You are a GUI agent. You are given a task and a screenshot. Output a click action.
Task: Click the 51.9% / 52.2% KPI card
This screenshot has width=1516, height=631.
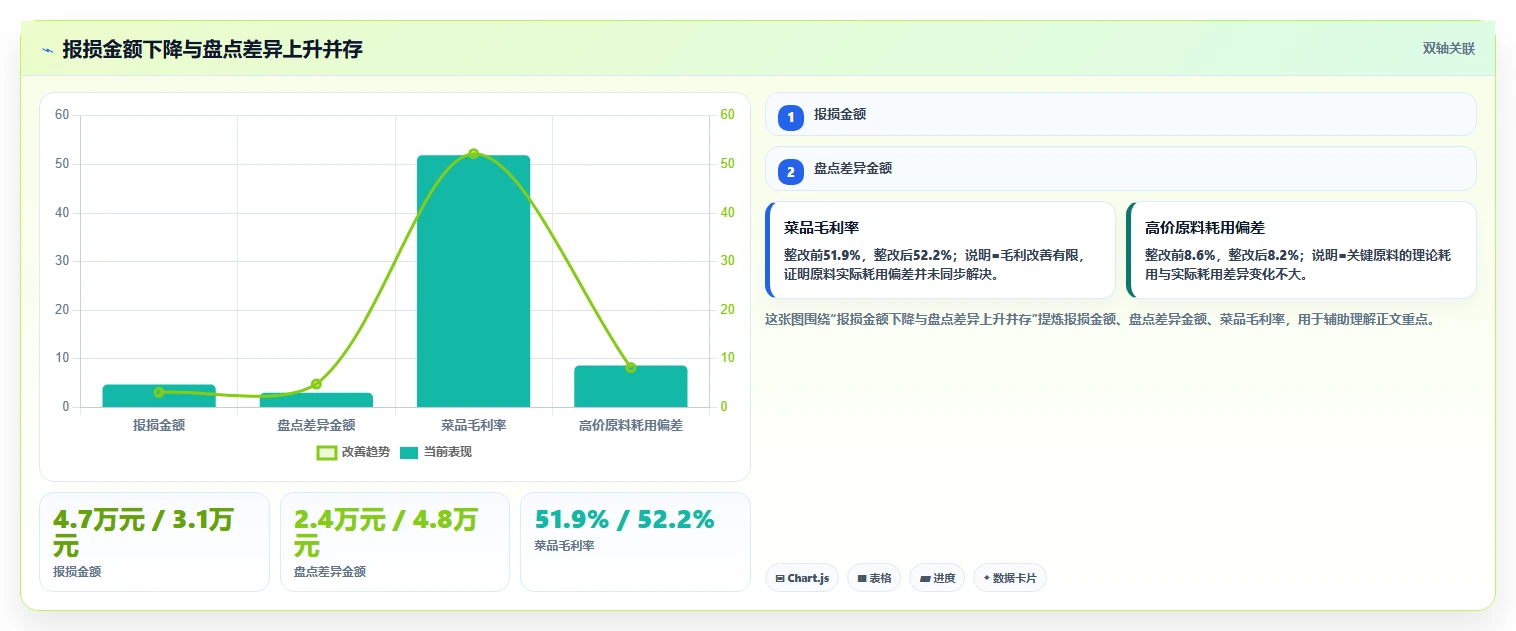635,542
